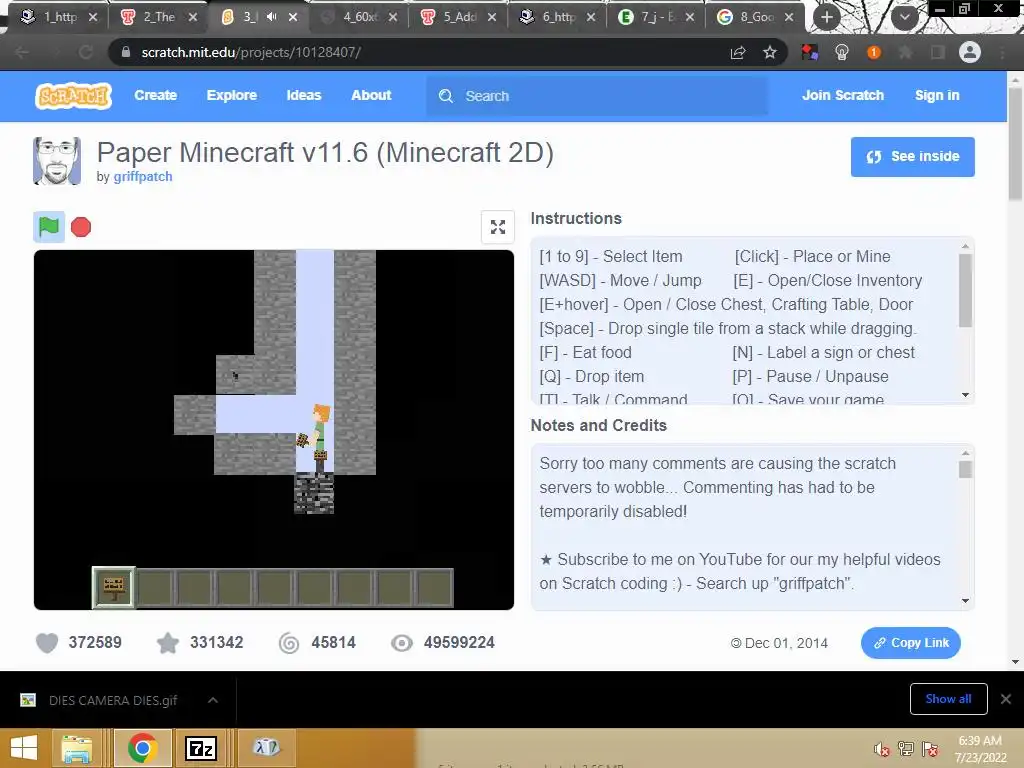Open the Ideas menu item

coord(304,95)
